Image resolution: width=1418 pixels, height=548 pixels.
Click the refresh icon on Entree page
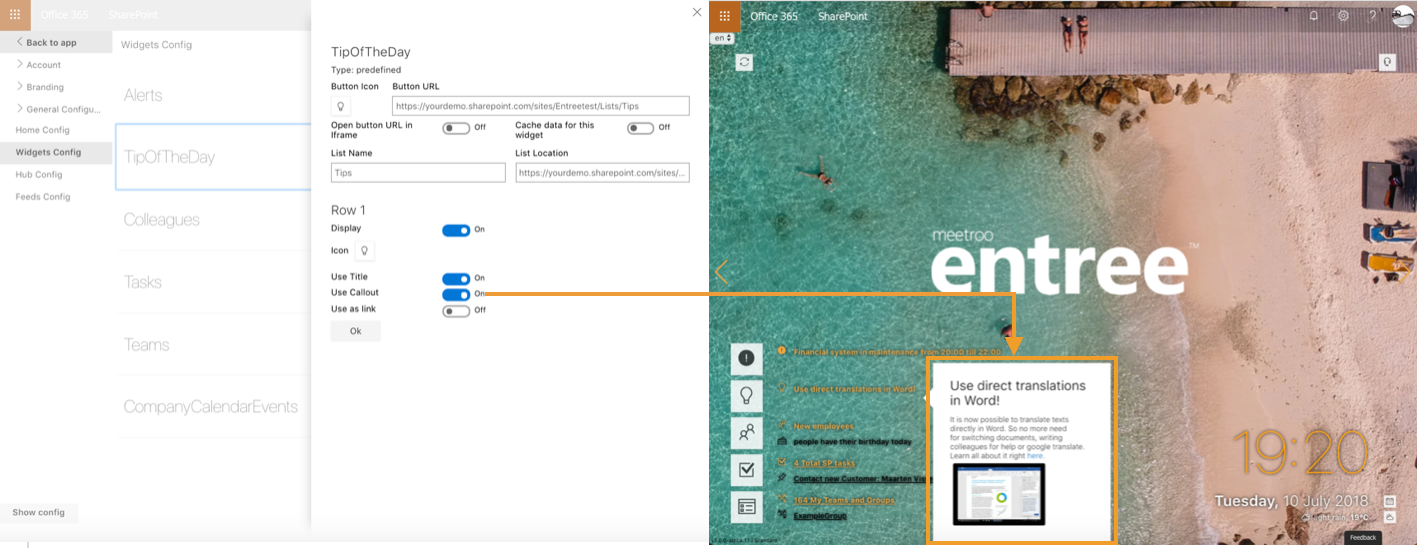pyautogui.click(x=744, y=62)
